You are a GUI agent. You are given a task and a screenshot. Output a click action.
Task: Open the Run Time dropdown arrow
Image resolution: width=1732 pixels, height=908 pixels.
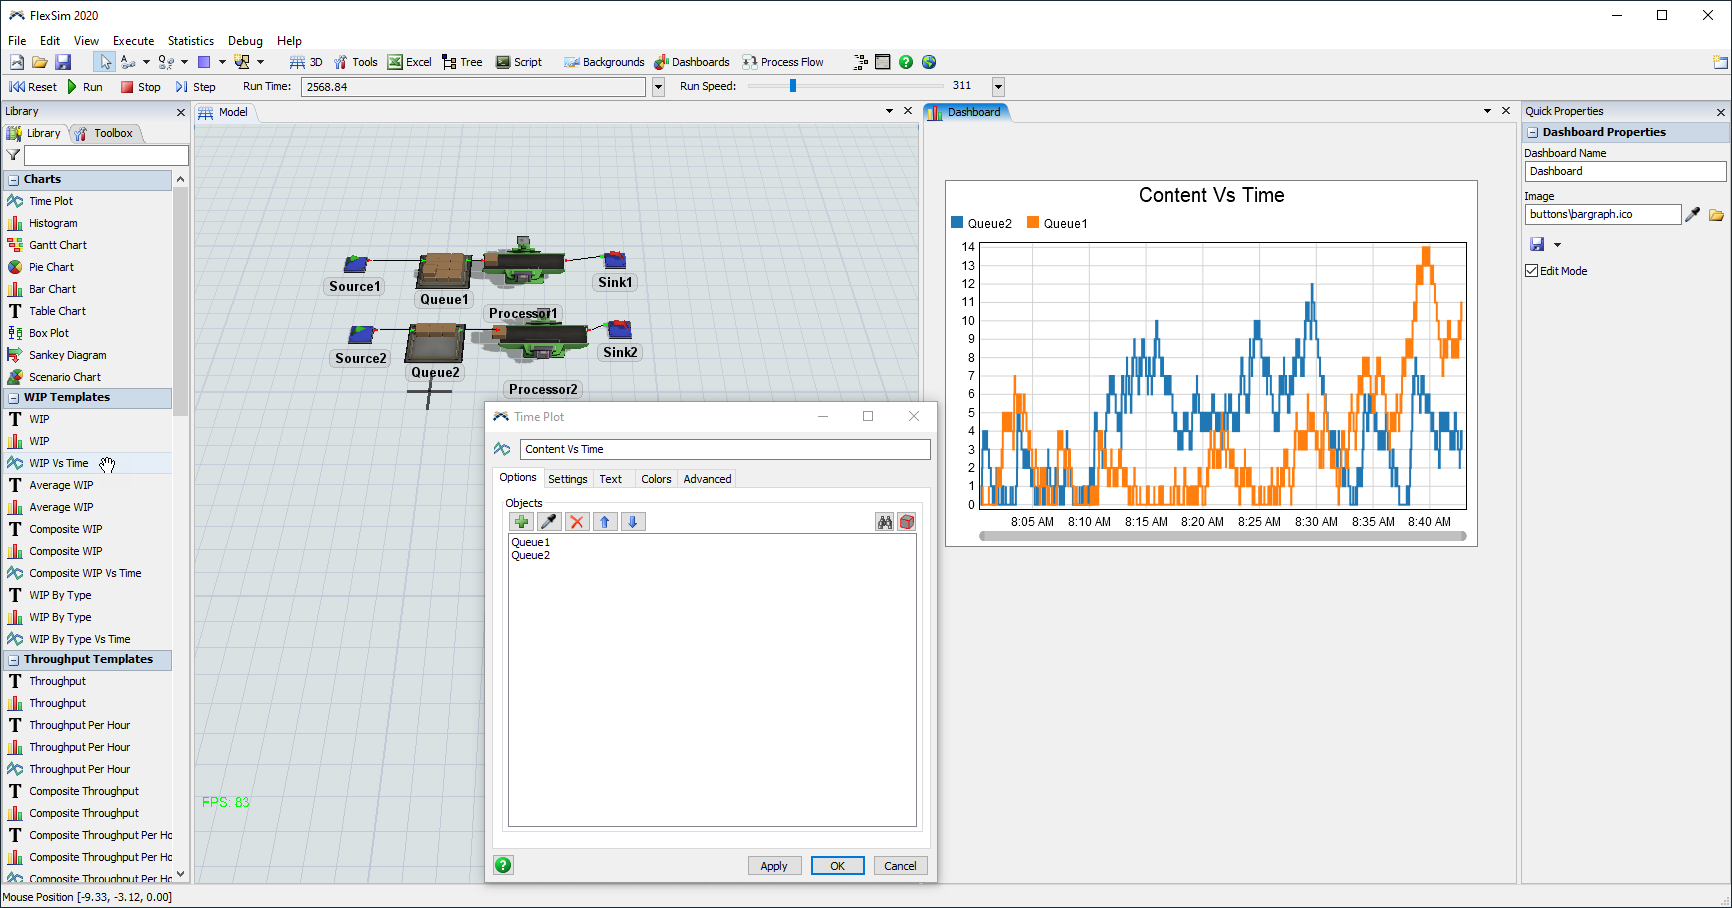pos(658,87)
